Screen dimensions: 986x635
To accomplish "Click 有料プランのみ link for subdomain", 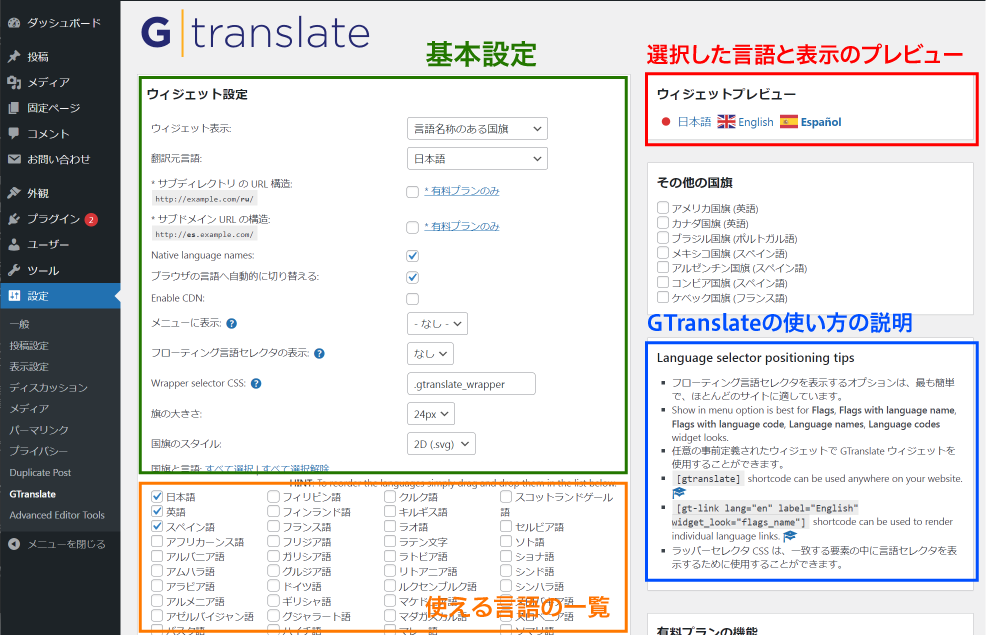I will coord(462,226).
